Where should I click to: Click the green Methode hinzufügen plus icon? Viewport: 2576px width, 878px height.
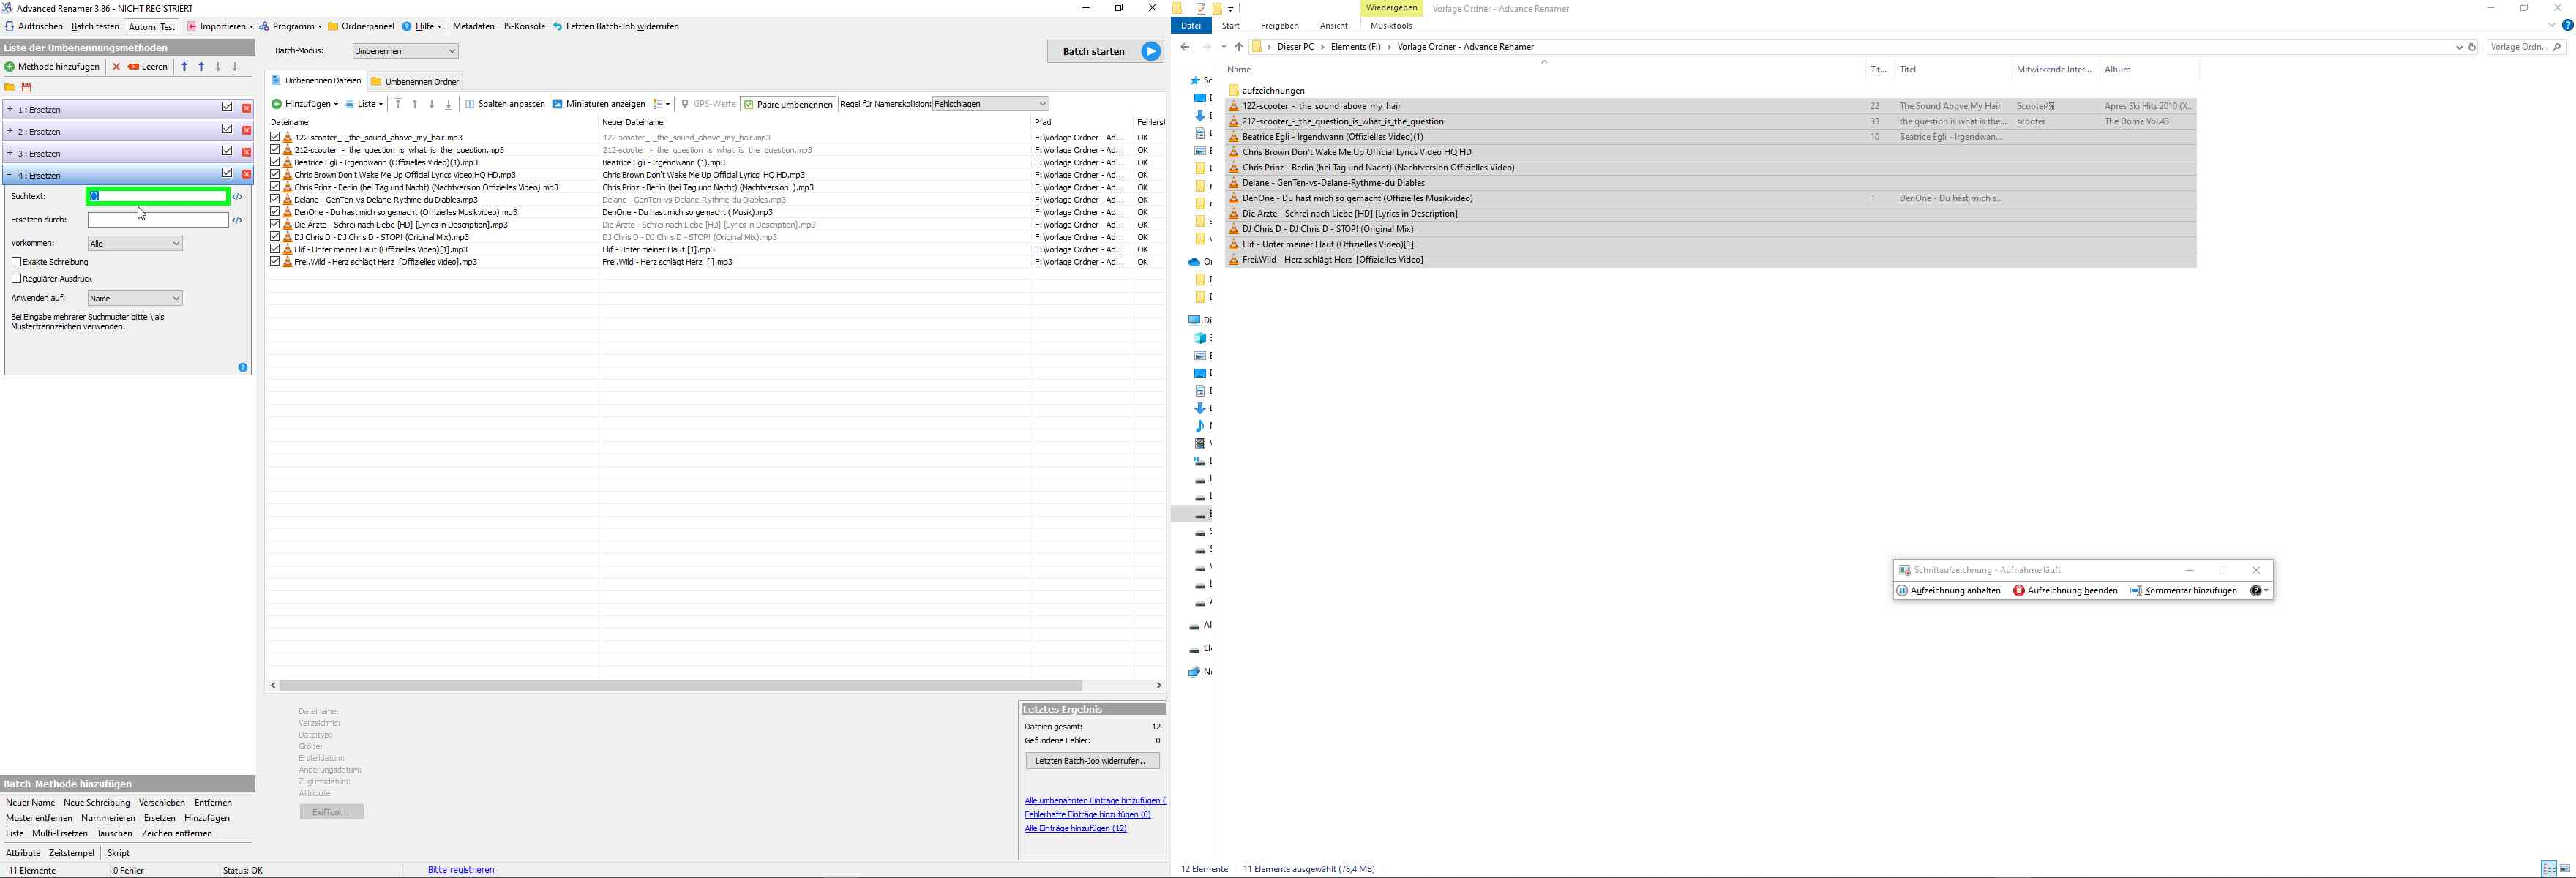10,67
